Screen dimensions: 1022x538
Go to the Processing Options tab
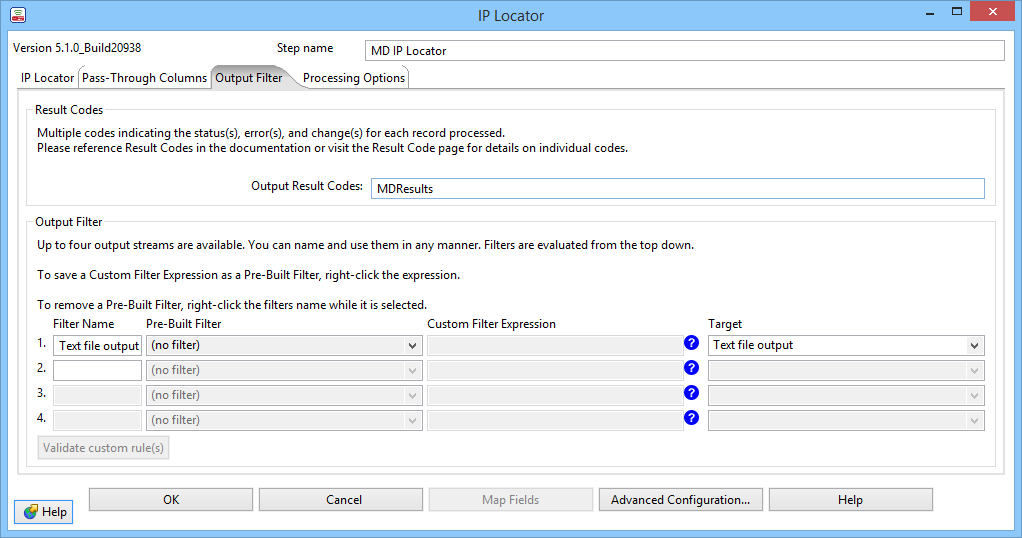coord(354,78)
